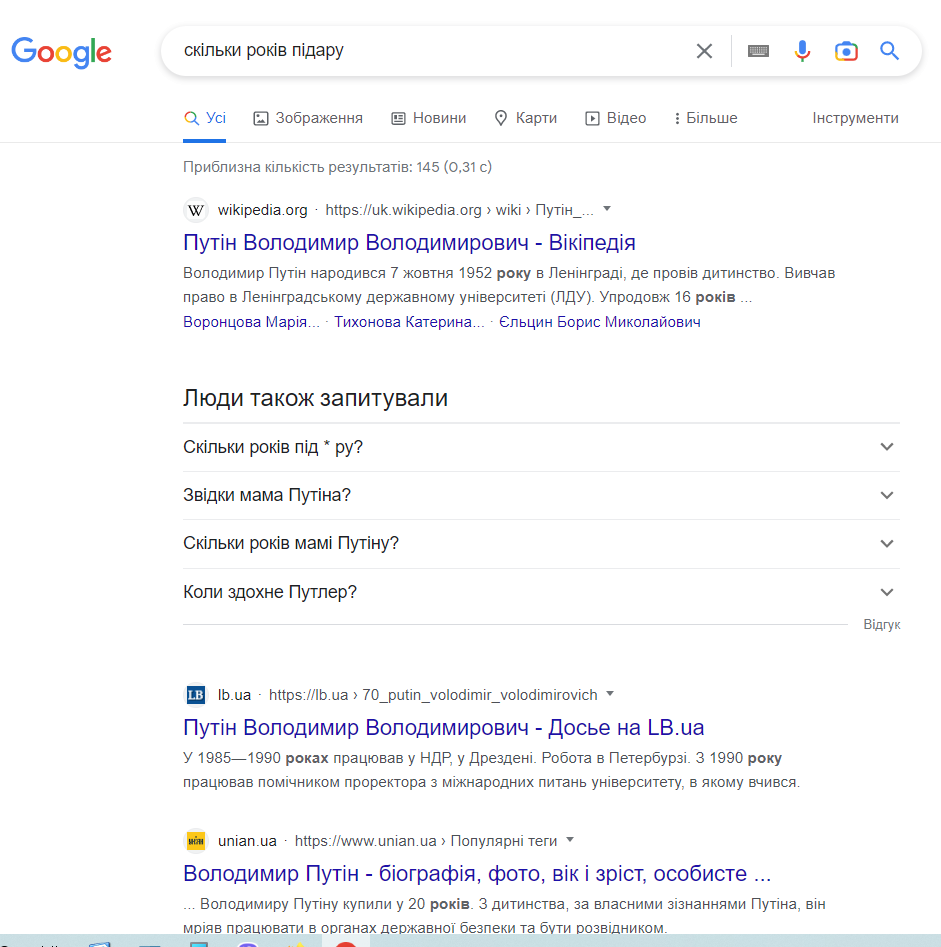Click the unian.ua favicon
This screenshot has height=947, width=941.
(196, 841)
